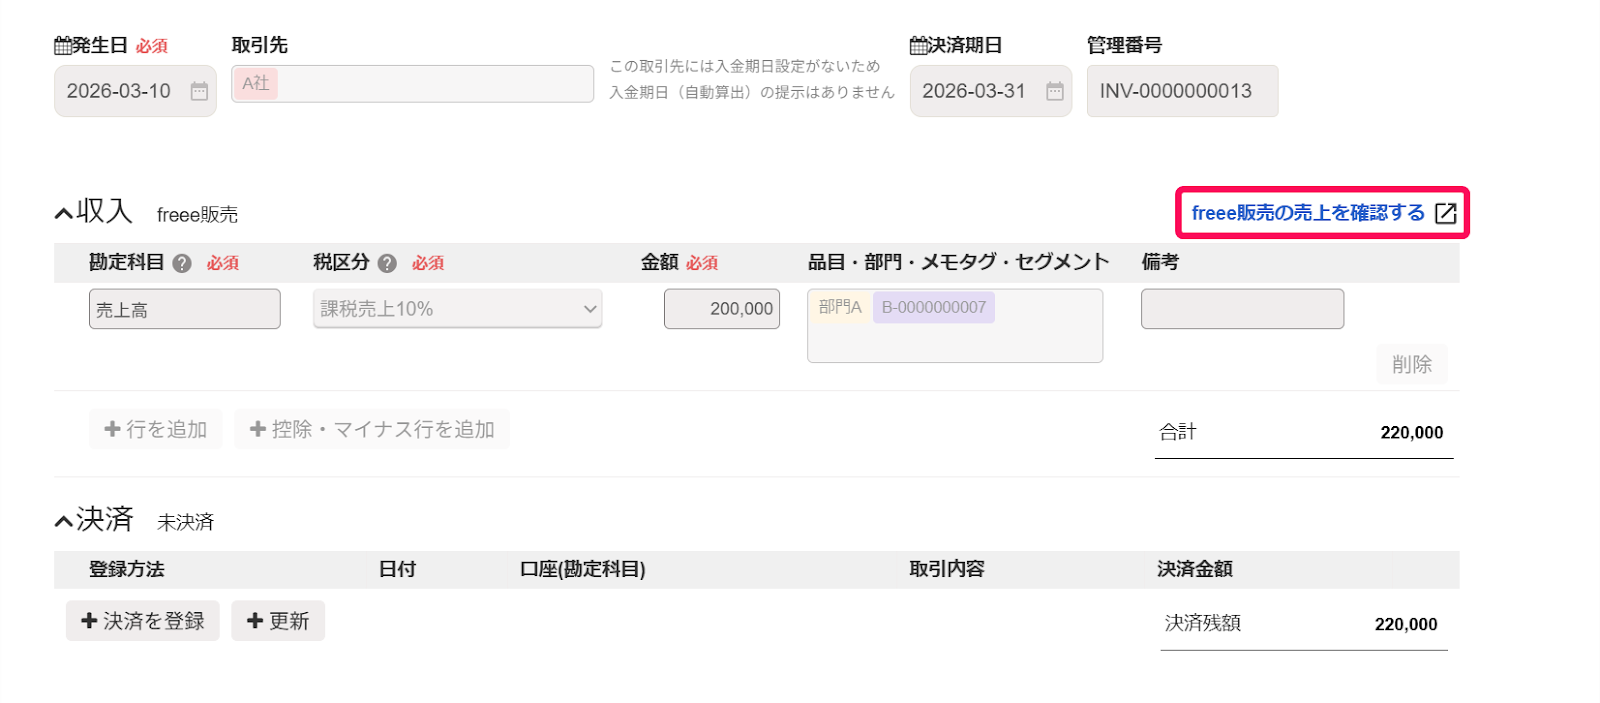The image size is (1600, 703).
Task: Click the 決済 section heading
Action: pos(105,519)
